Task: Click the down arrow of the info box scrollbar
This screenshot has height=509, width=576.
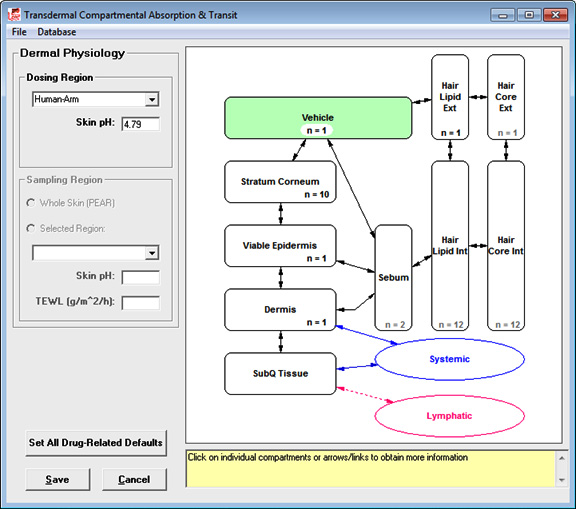Action: 562,480
